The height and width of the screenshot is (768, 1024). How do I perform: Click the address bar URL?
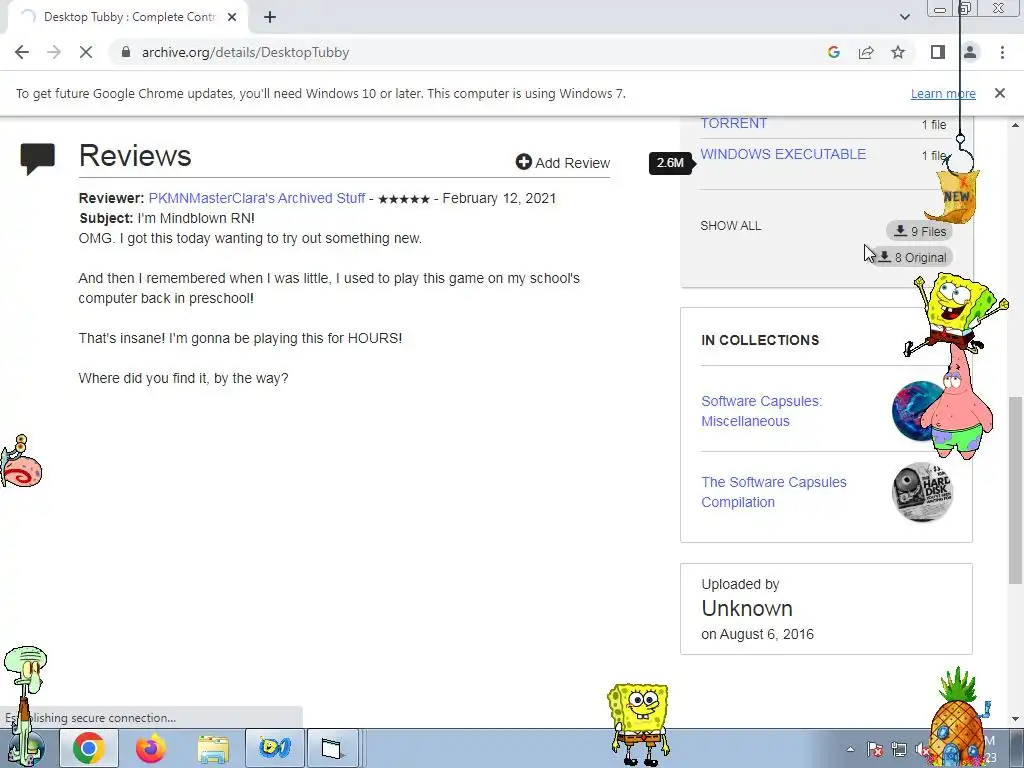point(246,52)
